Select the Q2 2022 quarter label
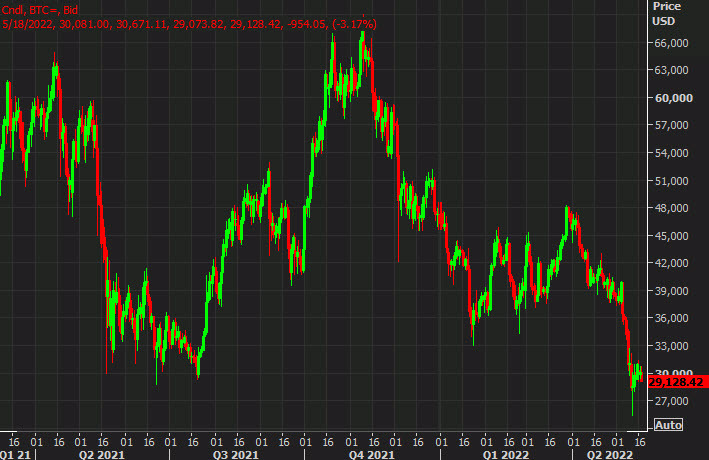 click(x=610, y=453)
